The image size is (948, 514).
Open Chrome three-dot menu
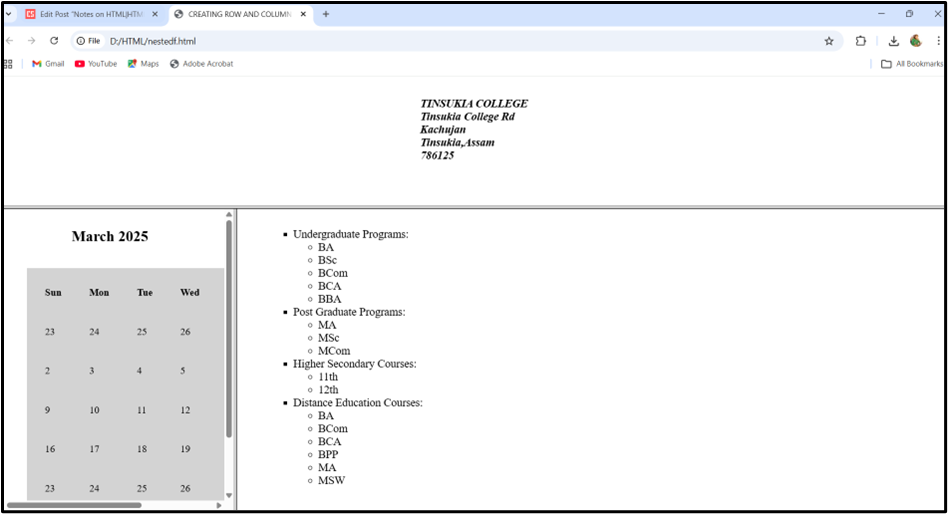(939, 41)
